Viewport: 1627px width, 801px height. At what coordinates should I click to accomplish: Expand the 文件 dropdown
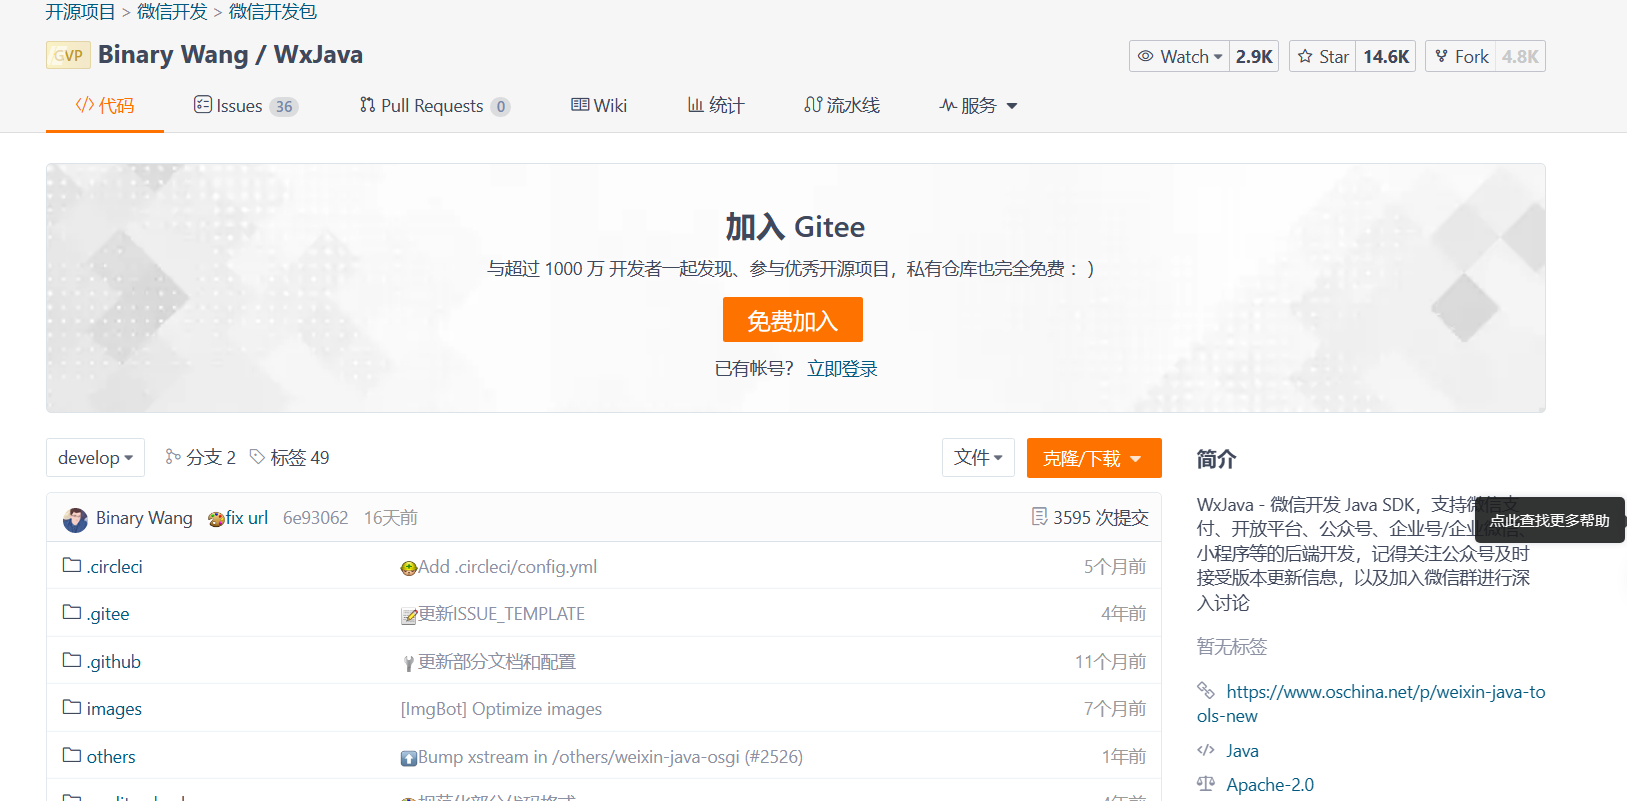tap(978, 458)
